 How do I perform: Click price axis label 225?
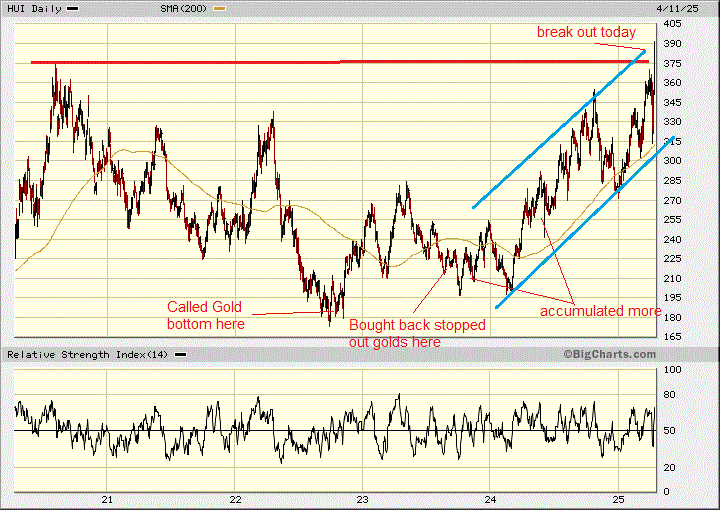(673, 258)
